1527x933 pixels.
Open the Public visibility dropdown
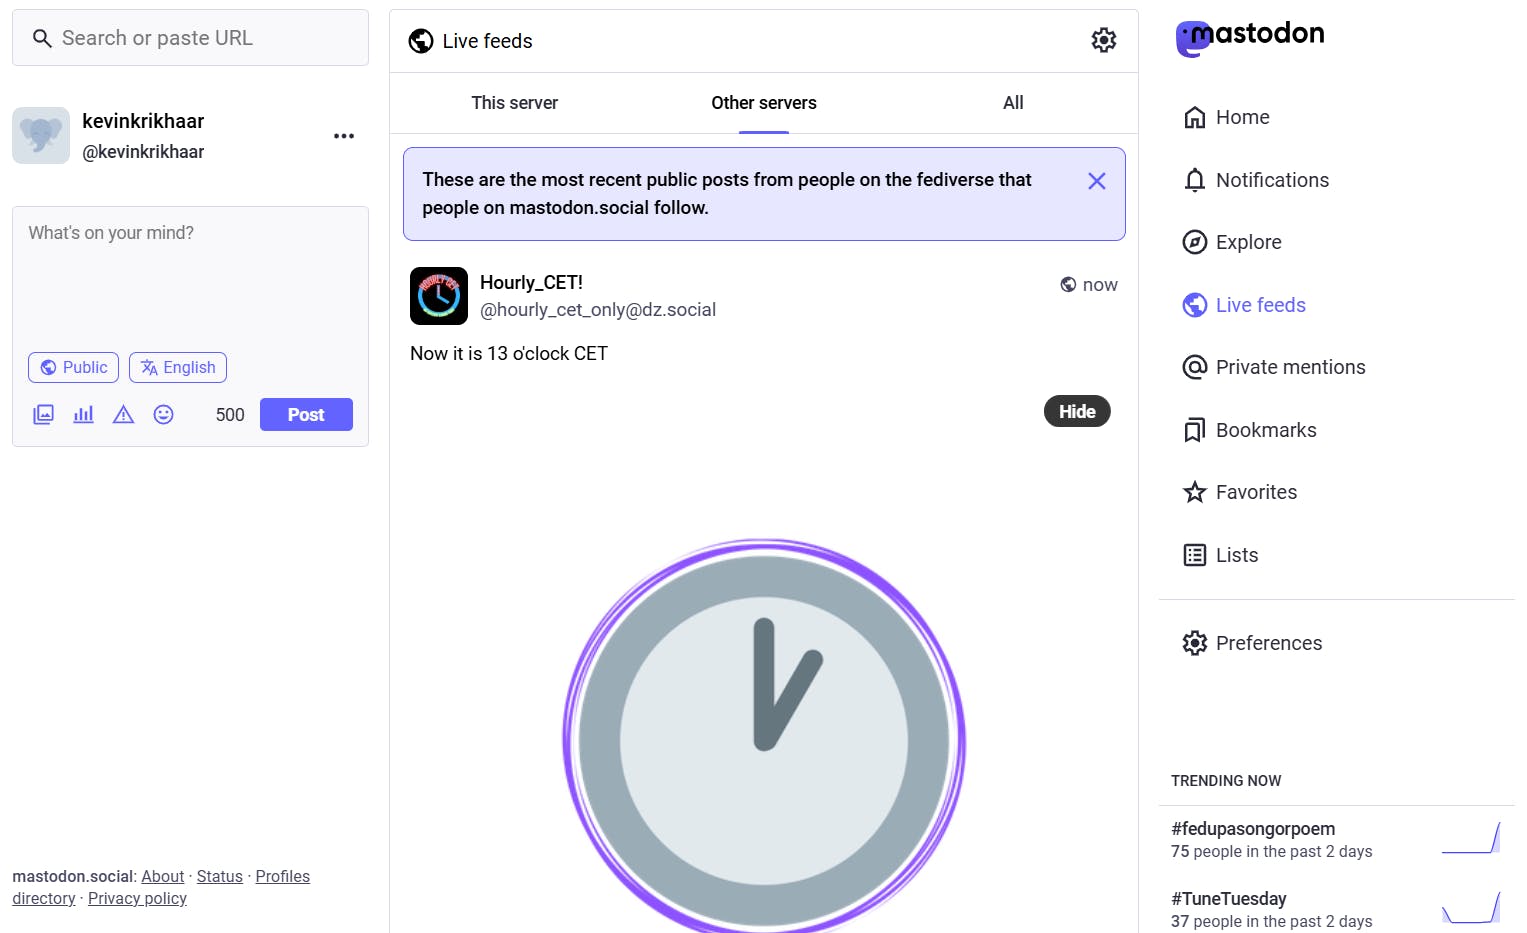73,367
